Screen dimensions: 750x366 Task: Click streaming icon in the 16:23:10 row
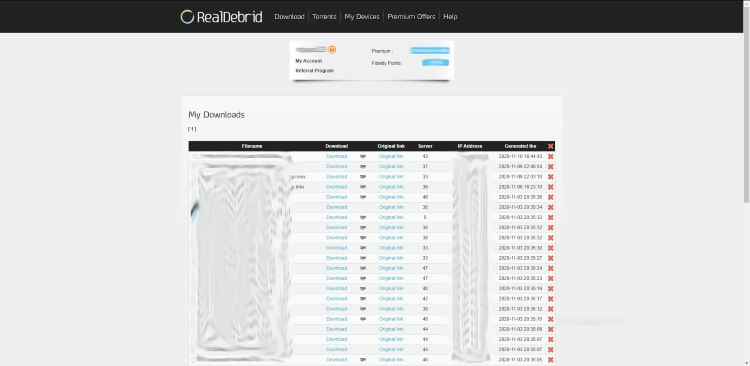click(x=363, y=187)
